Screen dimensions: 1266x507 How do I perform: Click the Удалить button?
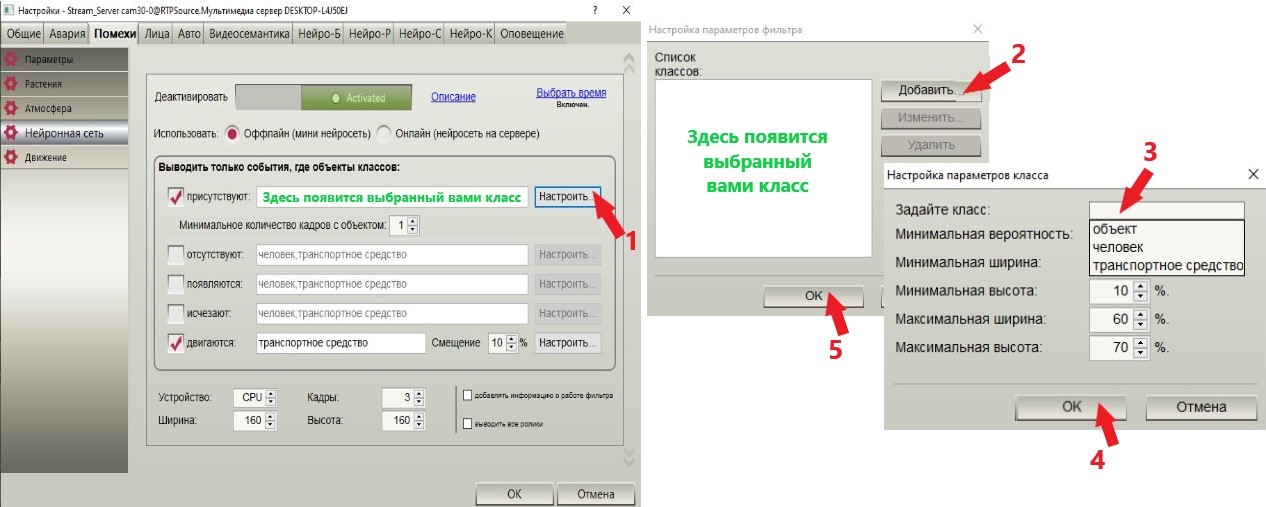pos(931,145)
